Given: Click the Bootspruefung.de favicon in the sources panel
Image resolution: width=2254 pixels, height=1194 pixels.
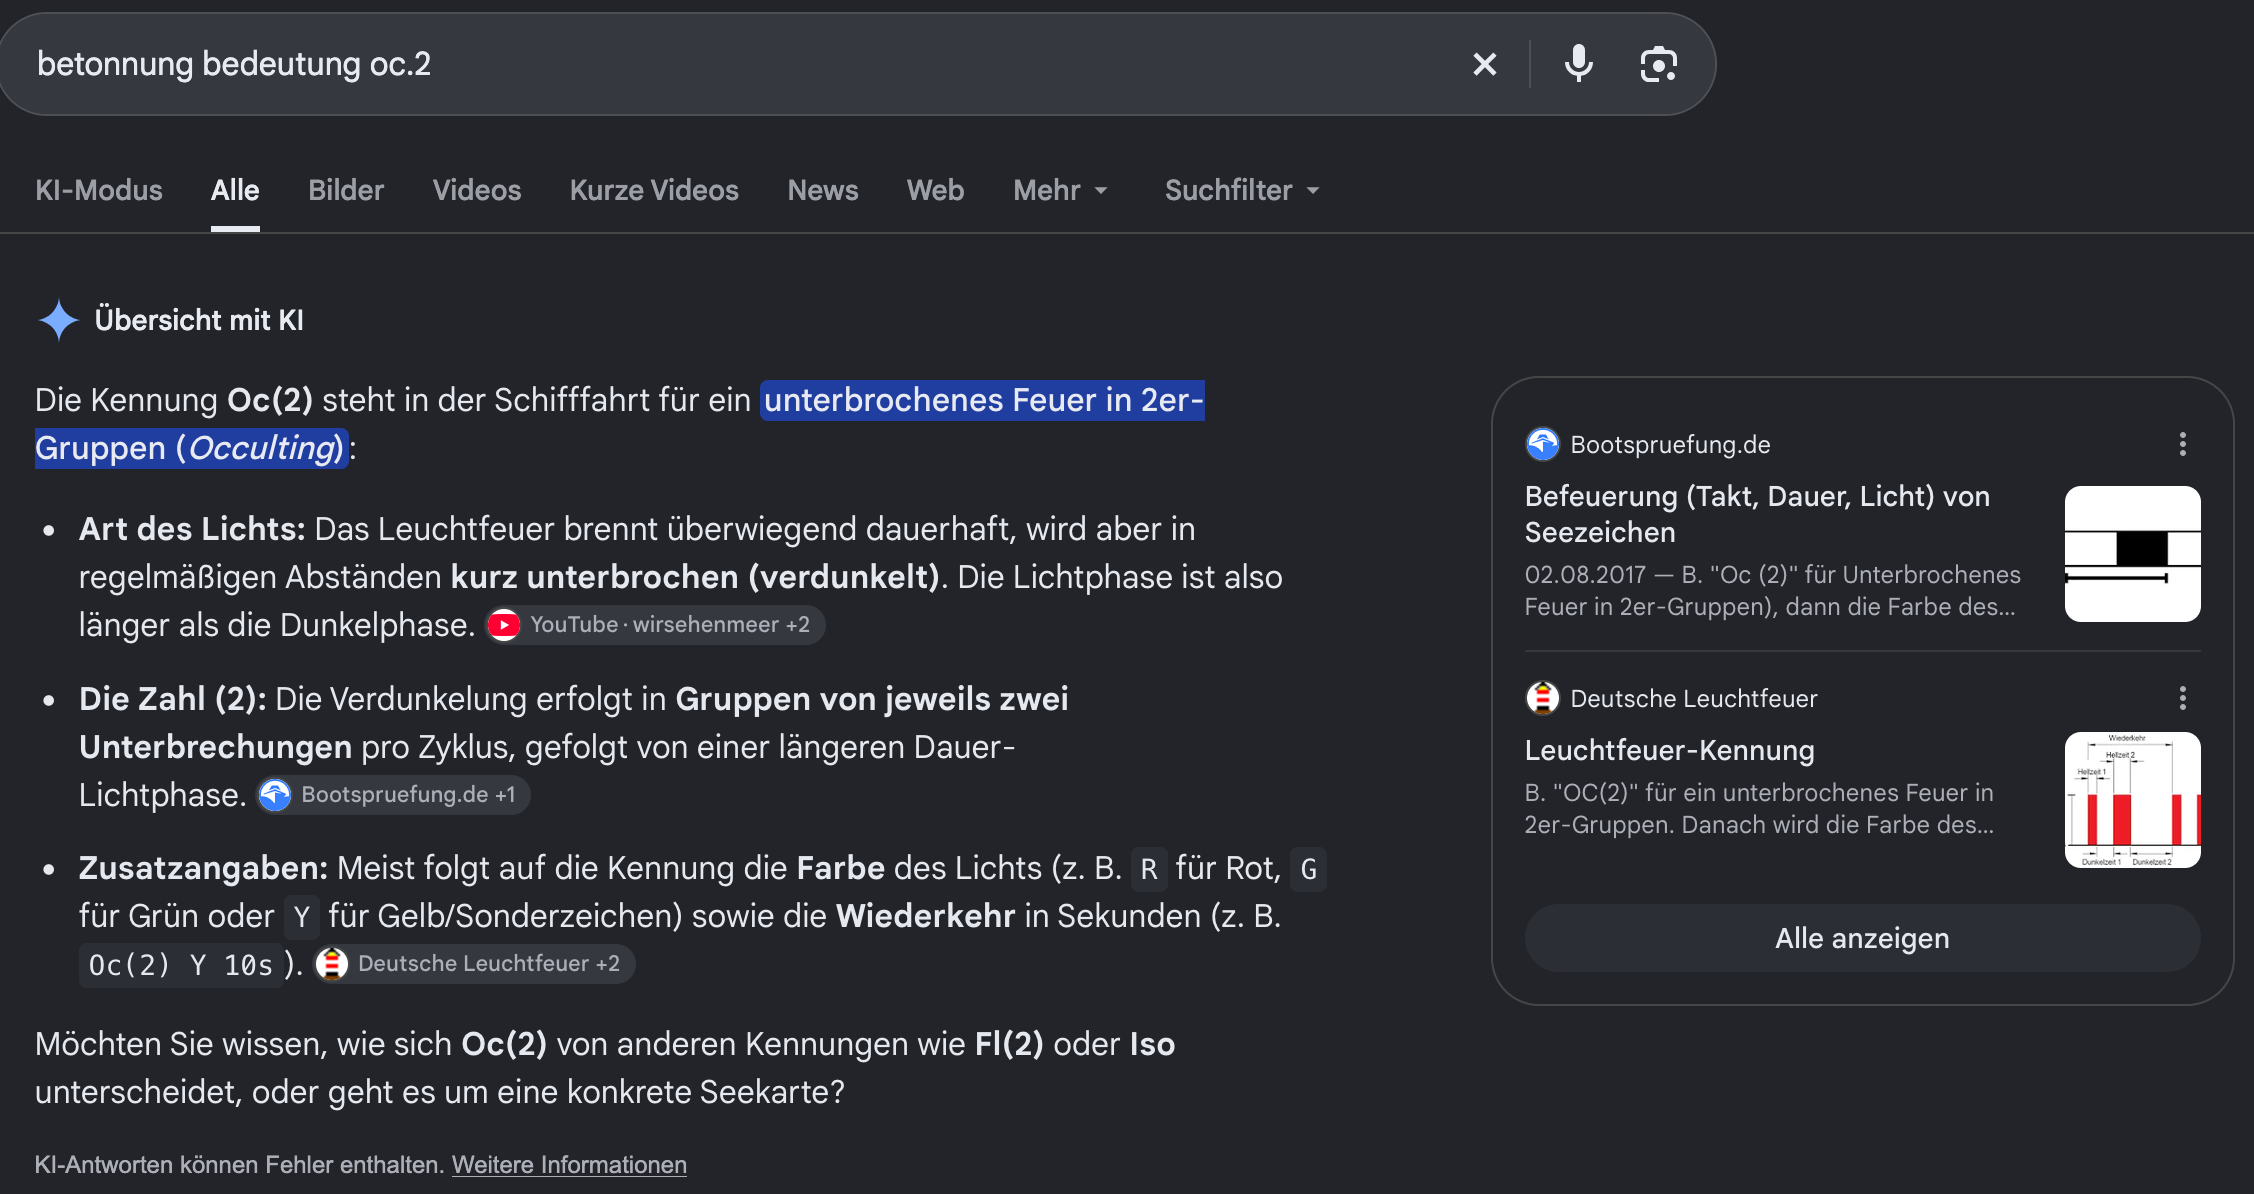Looking at the screenshot, I should pyautogui.click(x=1543, y=444).
